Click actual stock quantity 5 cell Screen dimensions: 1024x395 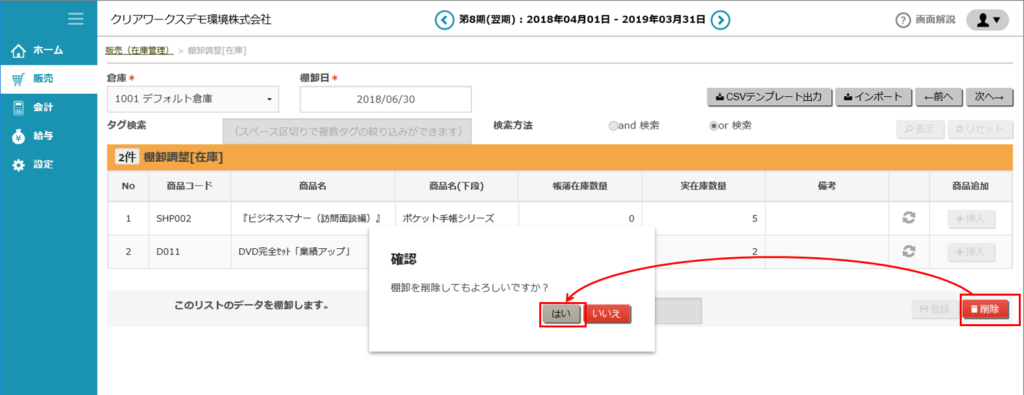[x=703, y=220]
